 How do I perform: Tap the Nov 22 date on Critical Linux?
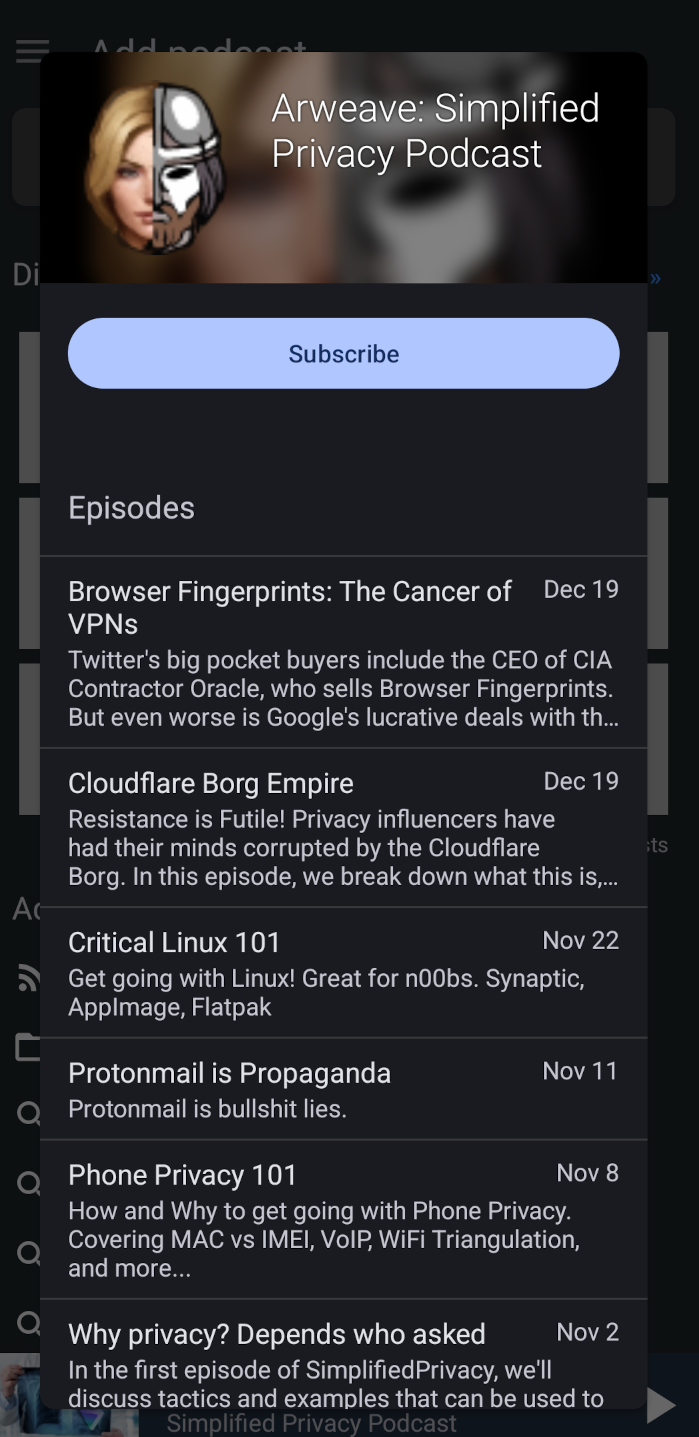580,940
